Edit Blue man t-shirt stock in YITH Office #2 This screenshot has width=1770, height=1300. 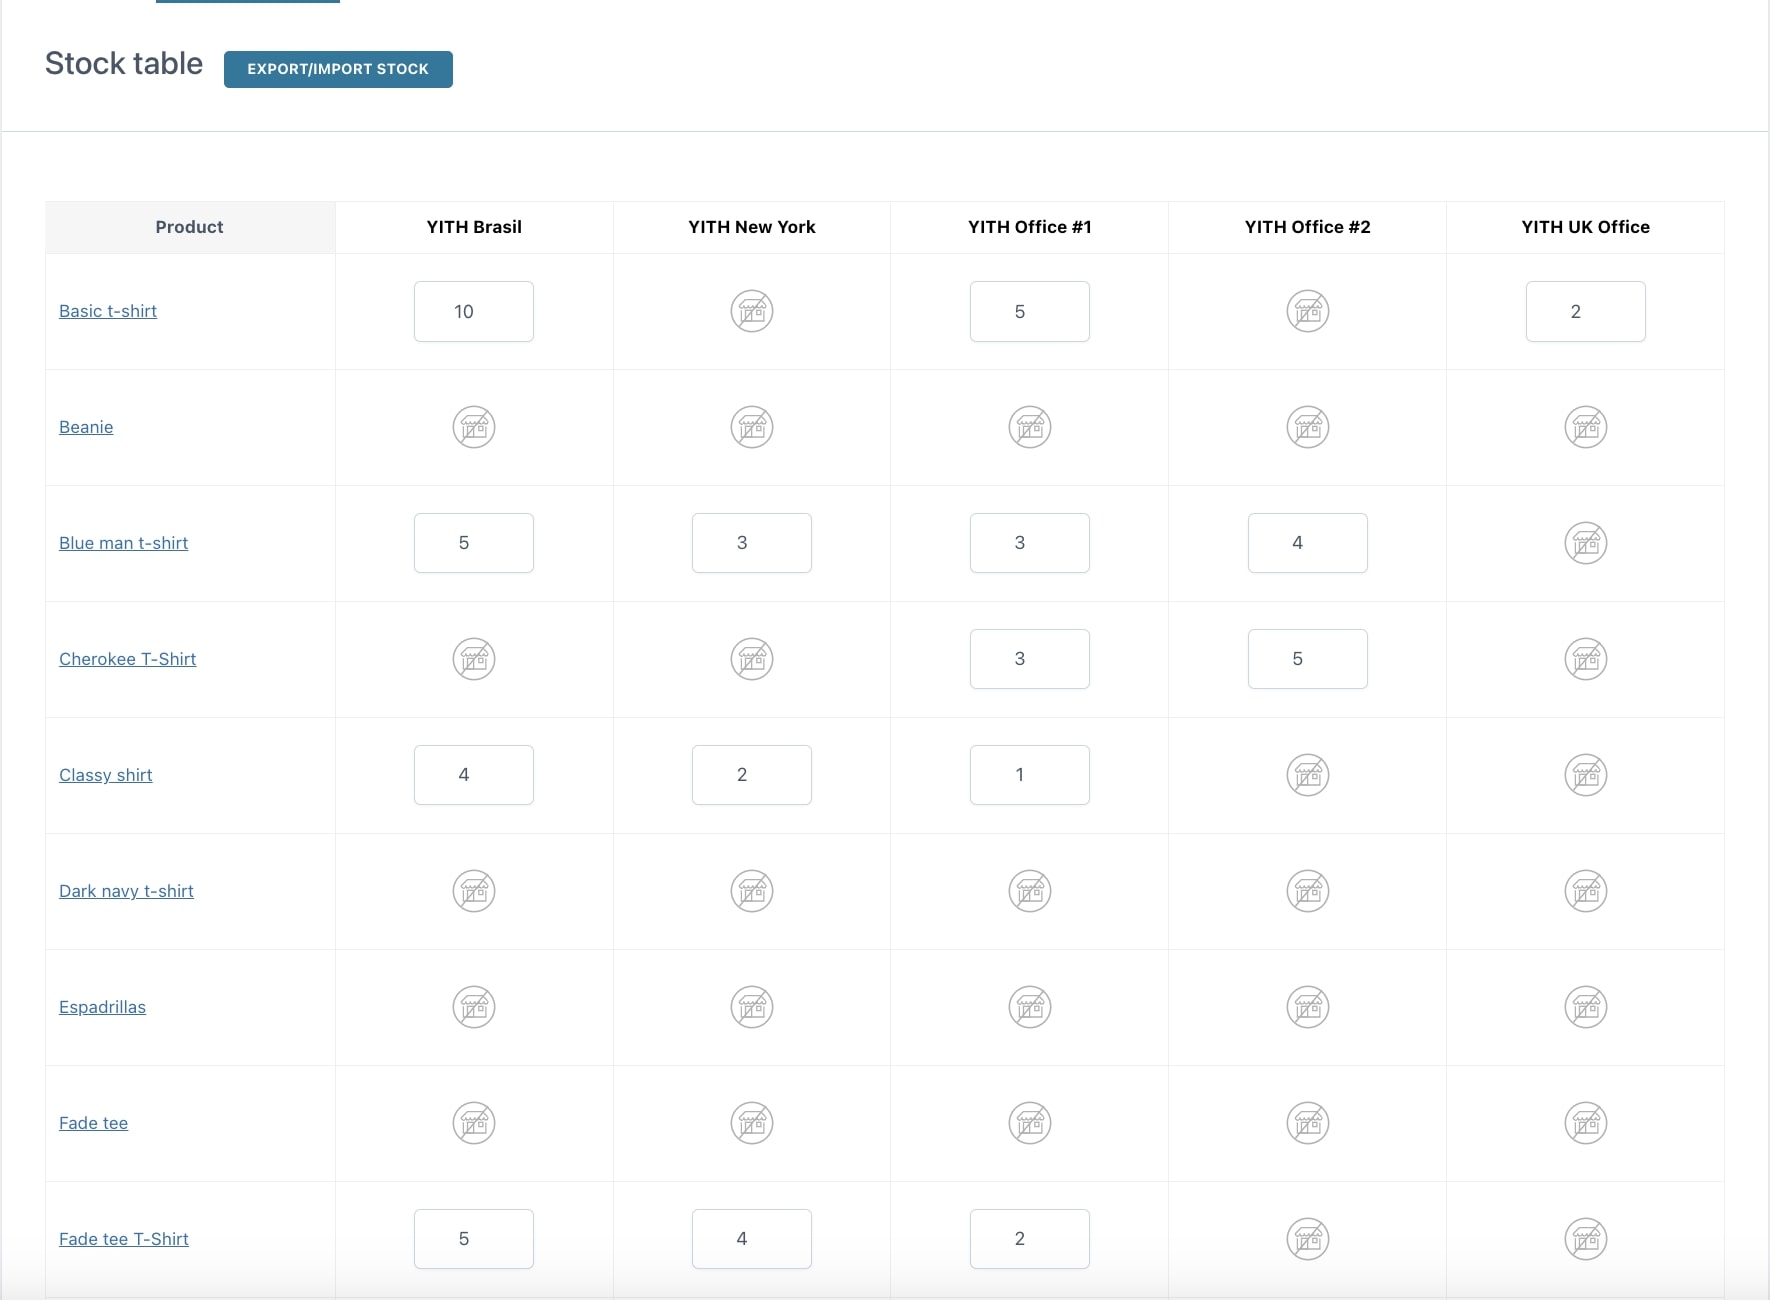click(x=1308, y=543)
